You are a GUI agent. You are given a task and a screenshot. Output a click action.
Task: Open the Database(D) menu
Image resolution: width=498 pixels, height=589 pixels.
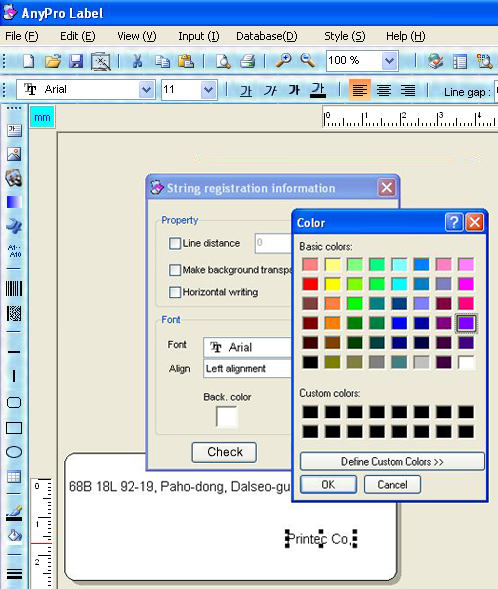coord(267,36)
